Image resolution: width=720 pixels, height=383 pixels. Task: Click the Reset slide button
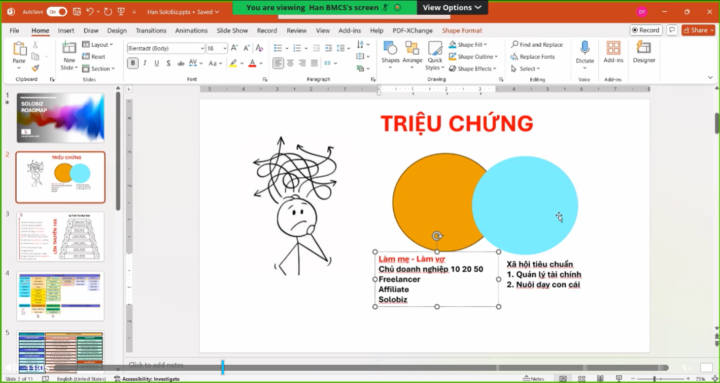pos(94,56)
